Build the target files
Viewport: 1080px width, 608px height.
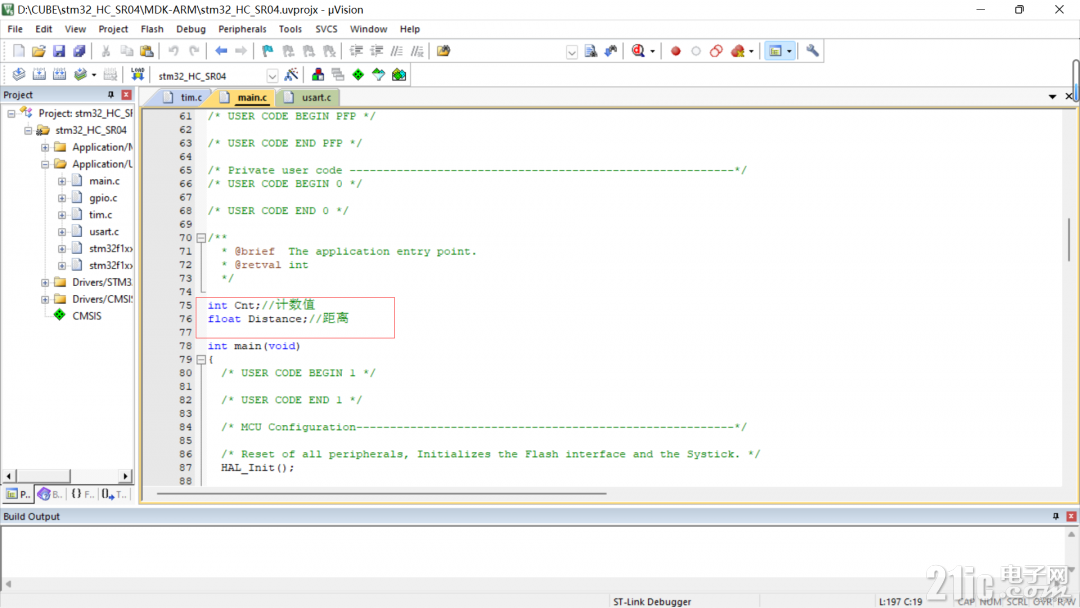(x=39, y=74)
